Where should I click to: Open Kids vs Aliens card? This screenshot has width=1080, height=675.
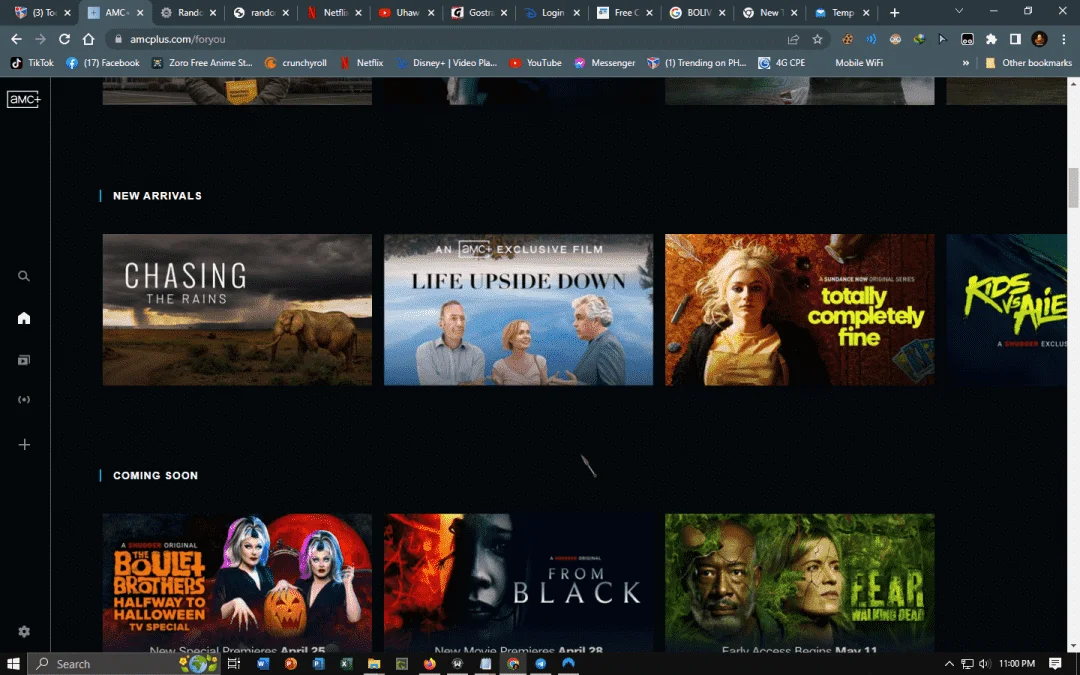click(x=1006, y=309)
